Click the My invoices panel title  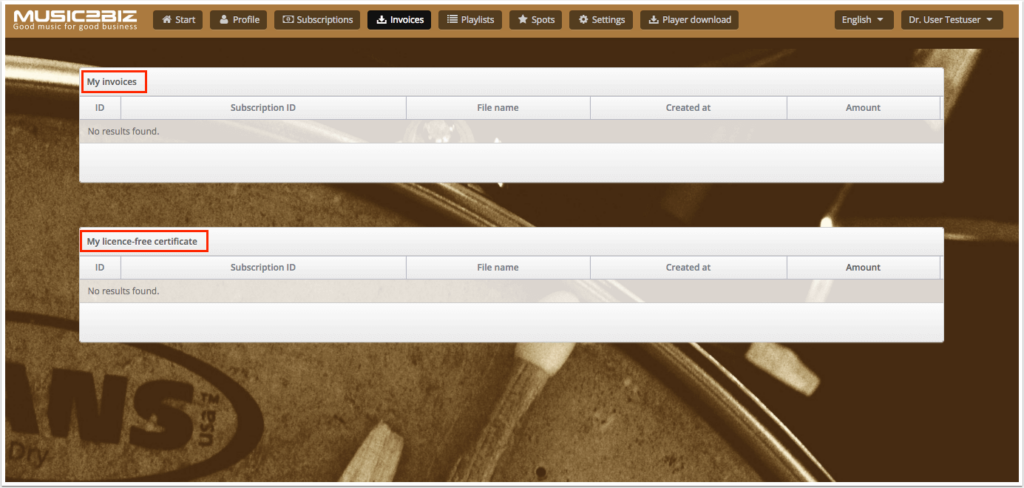(112, 82)
